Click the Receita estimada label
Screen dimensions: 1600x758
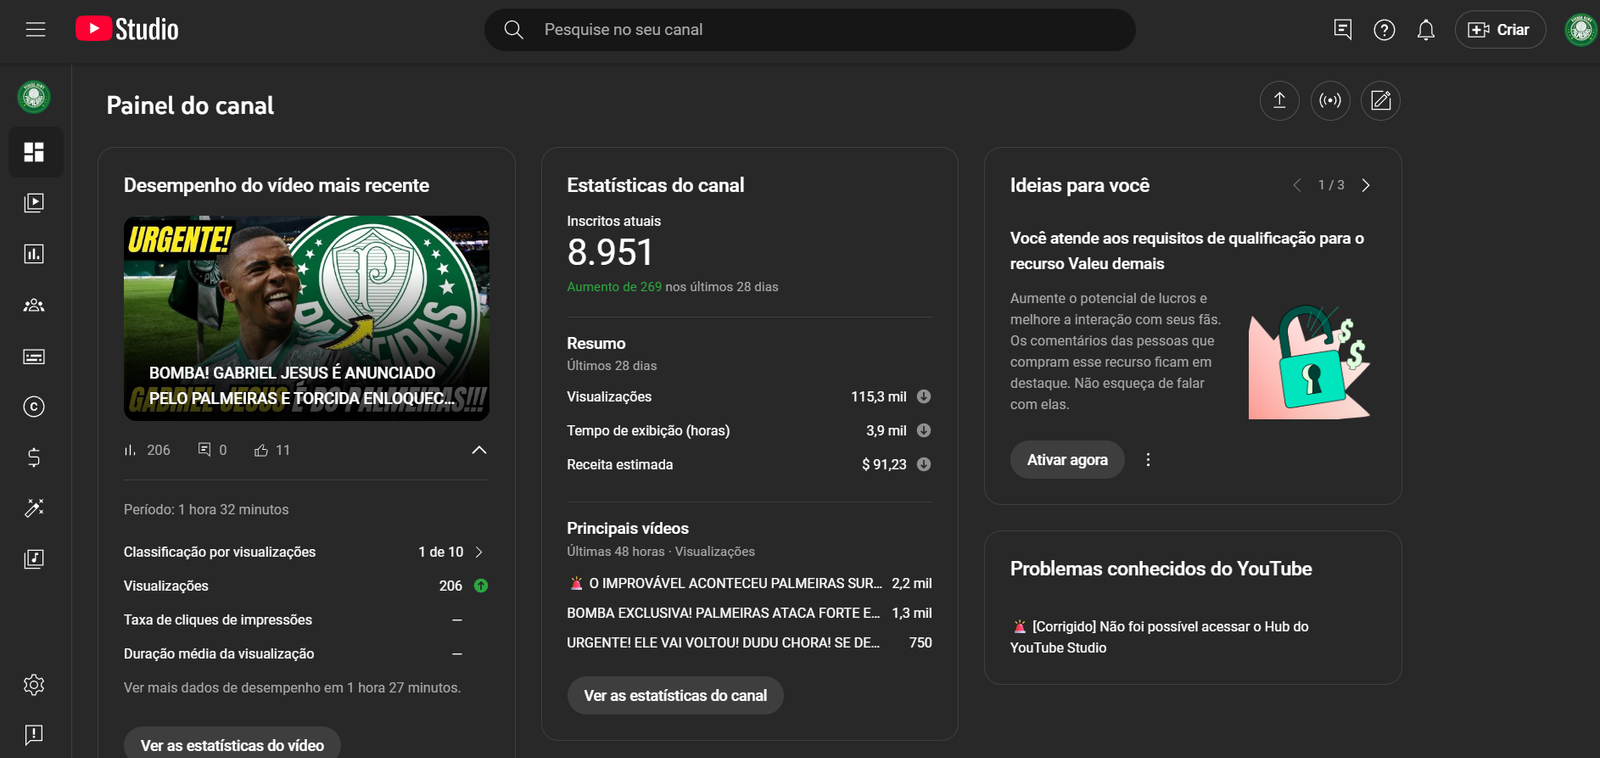(x=620, y=465)
